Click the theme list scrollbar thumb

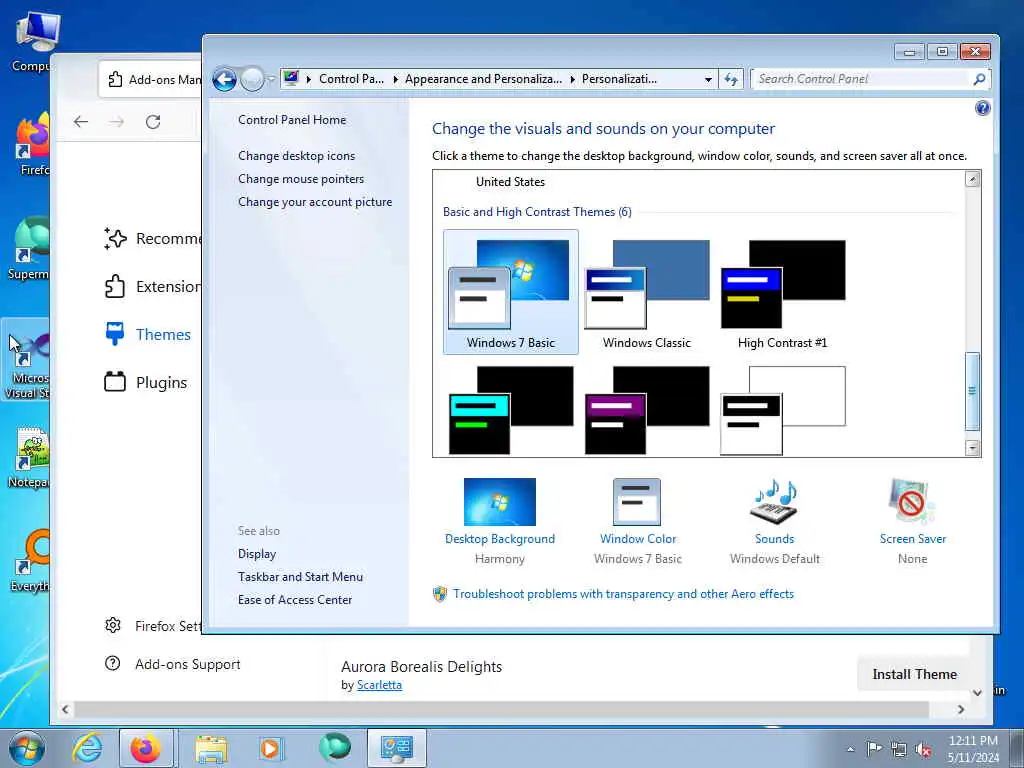[972, 391]
